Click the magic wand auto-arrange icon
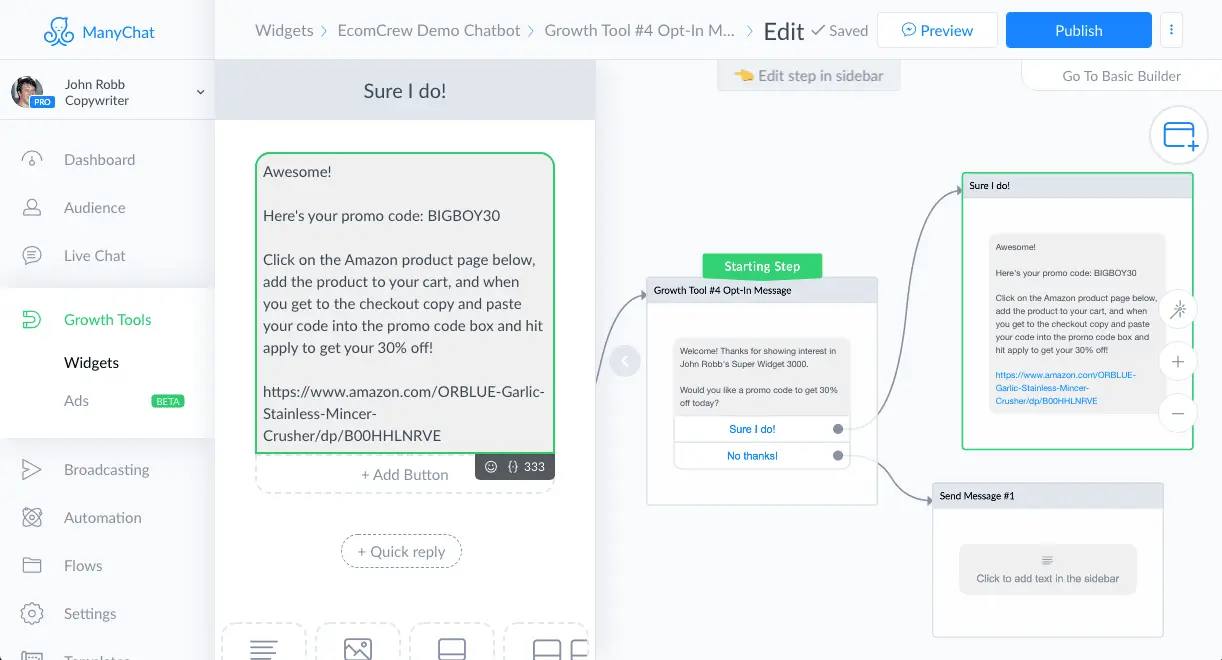 coord(1178,310)
